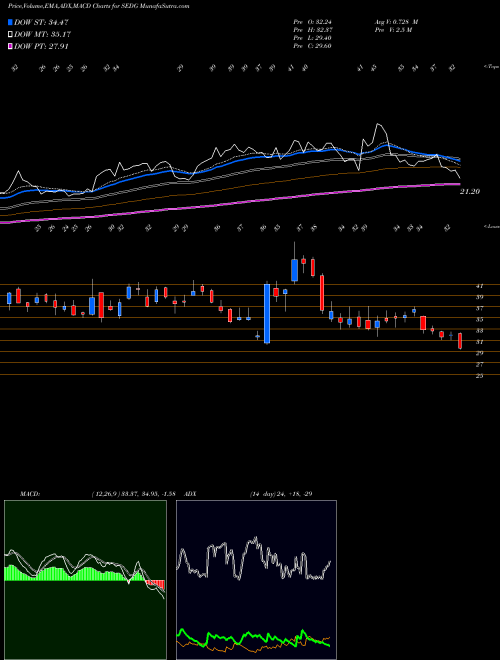Click the 41 price axis label

(x=479, y=286)
